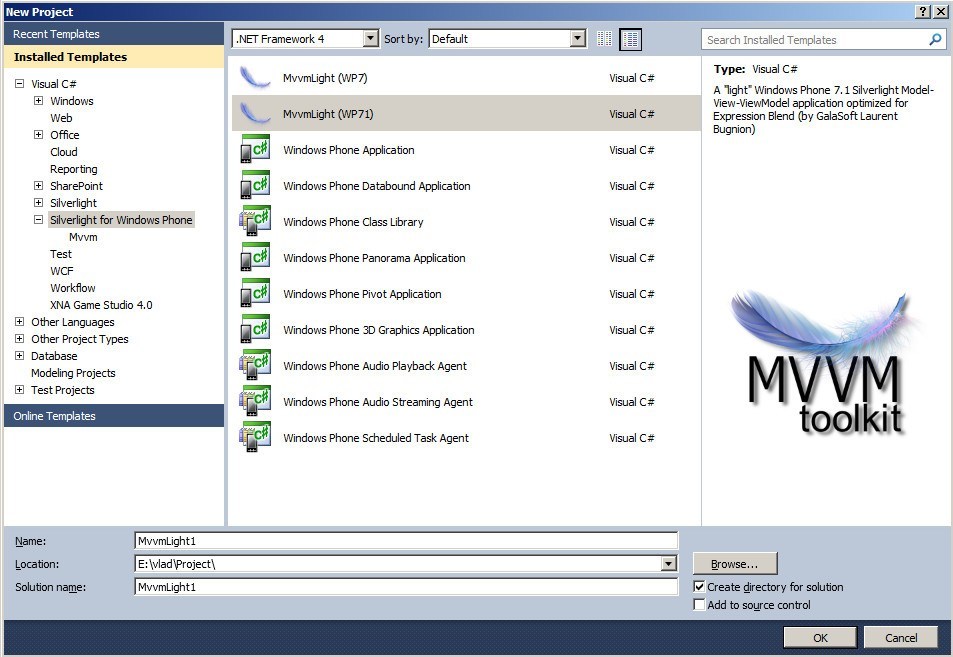The height and width of the screenshot is (657, 953).
Task: Click the Windows Phone Audio Streaming Agent icon
Action: [255, 401]
